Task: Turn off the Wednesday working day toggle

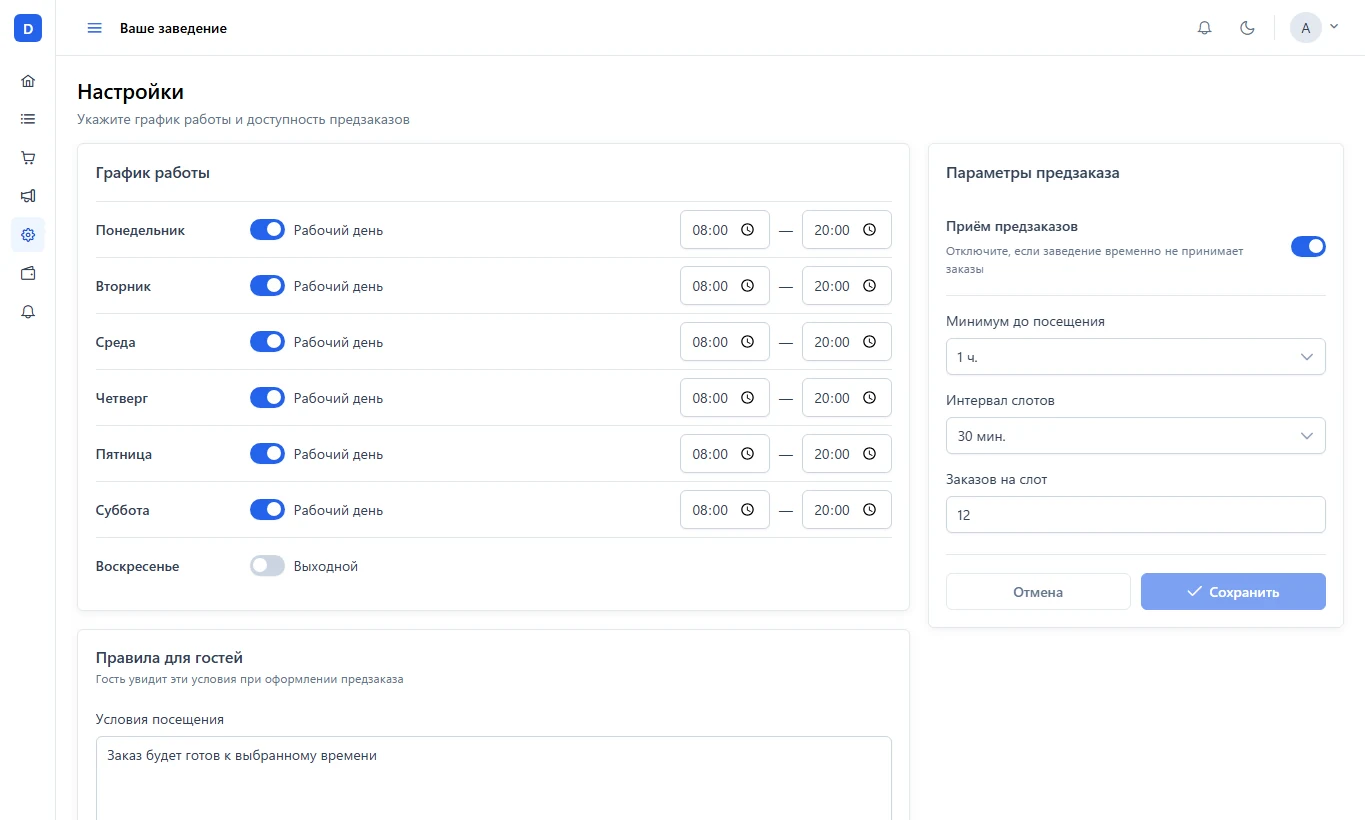Action: coord(267,342)
